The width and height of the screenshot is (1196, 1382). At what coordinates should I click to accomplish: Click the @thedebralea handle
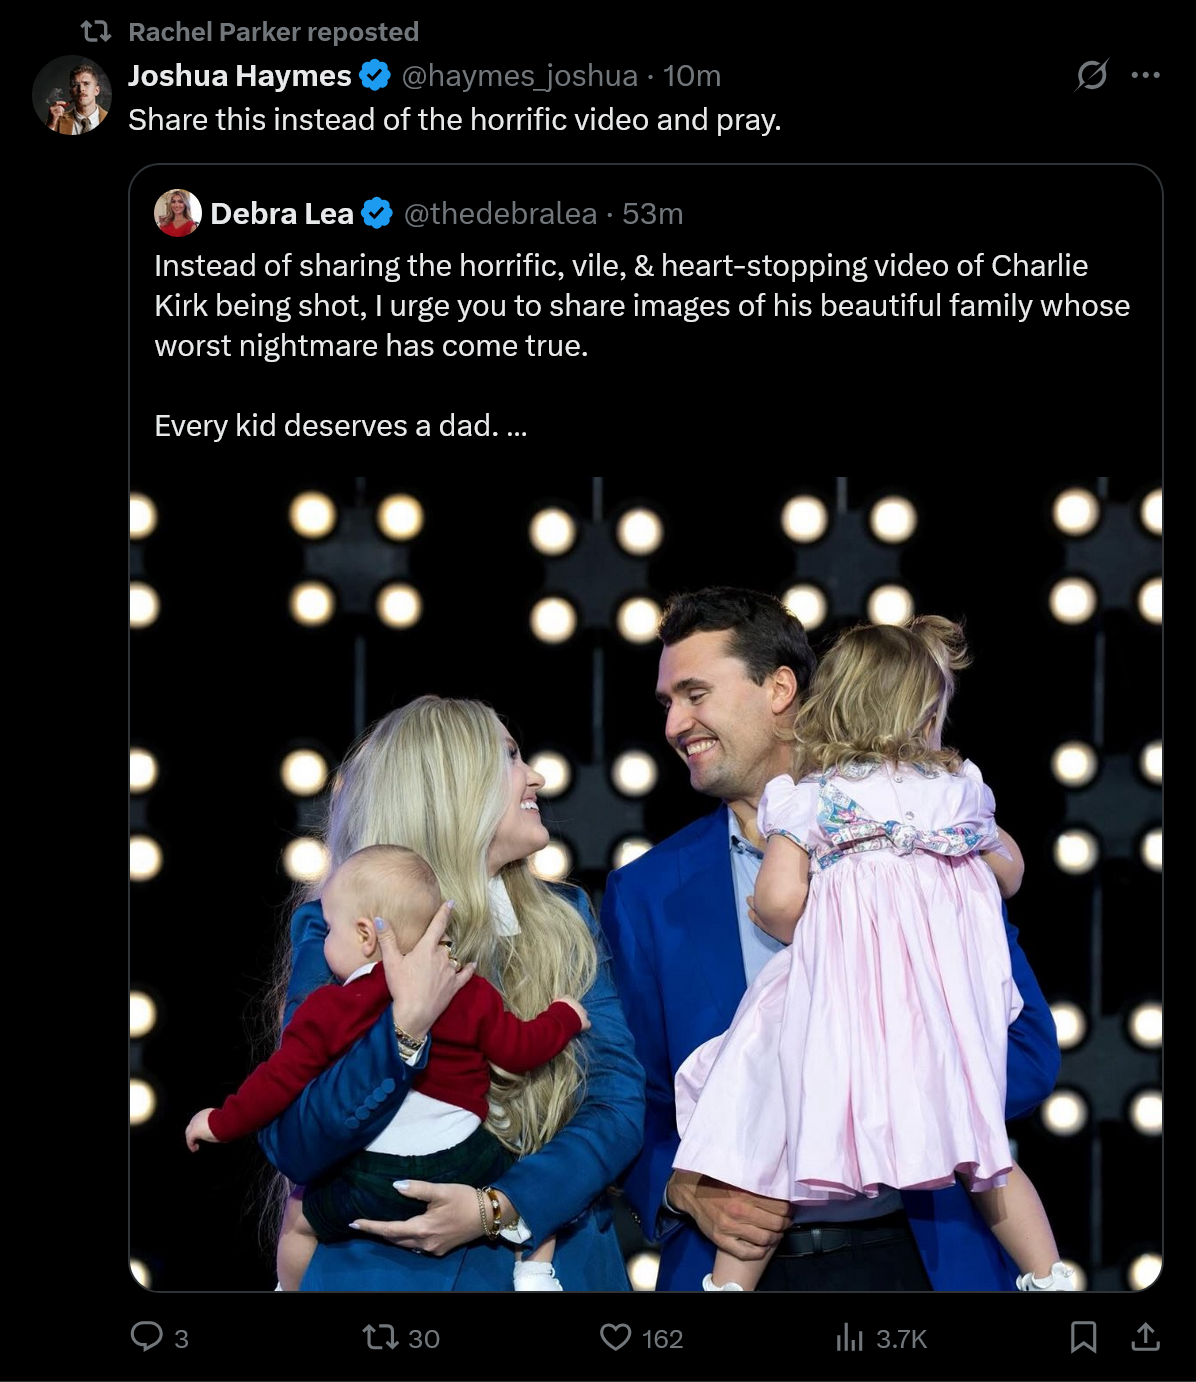point(500,214)
